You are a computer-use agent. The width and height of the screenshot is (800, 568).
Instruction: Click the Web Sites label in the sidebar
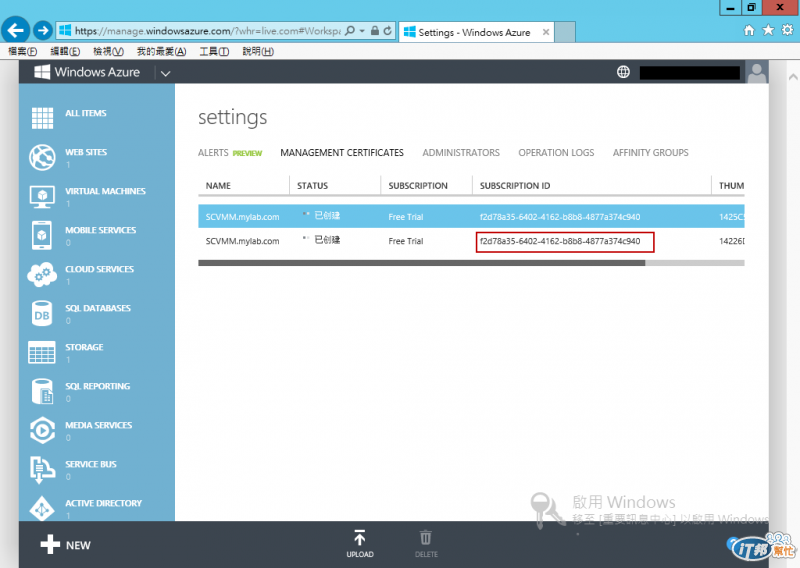tap(86, 152)
